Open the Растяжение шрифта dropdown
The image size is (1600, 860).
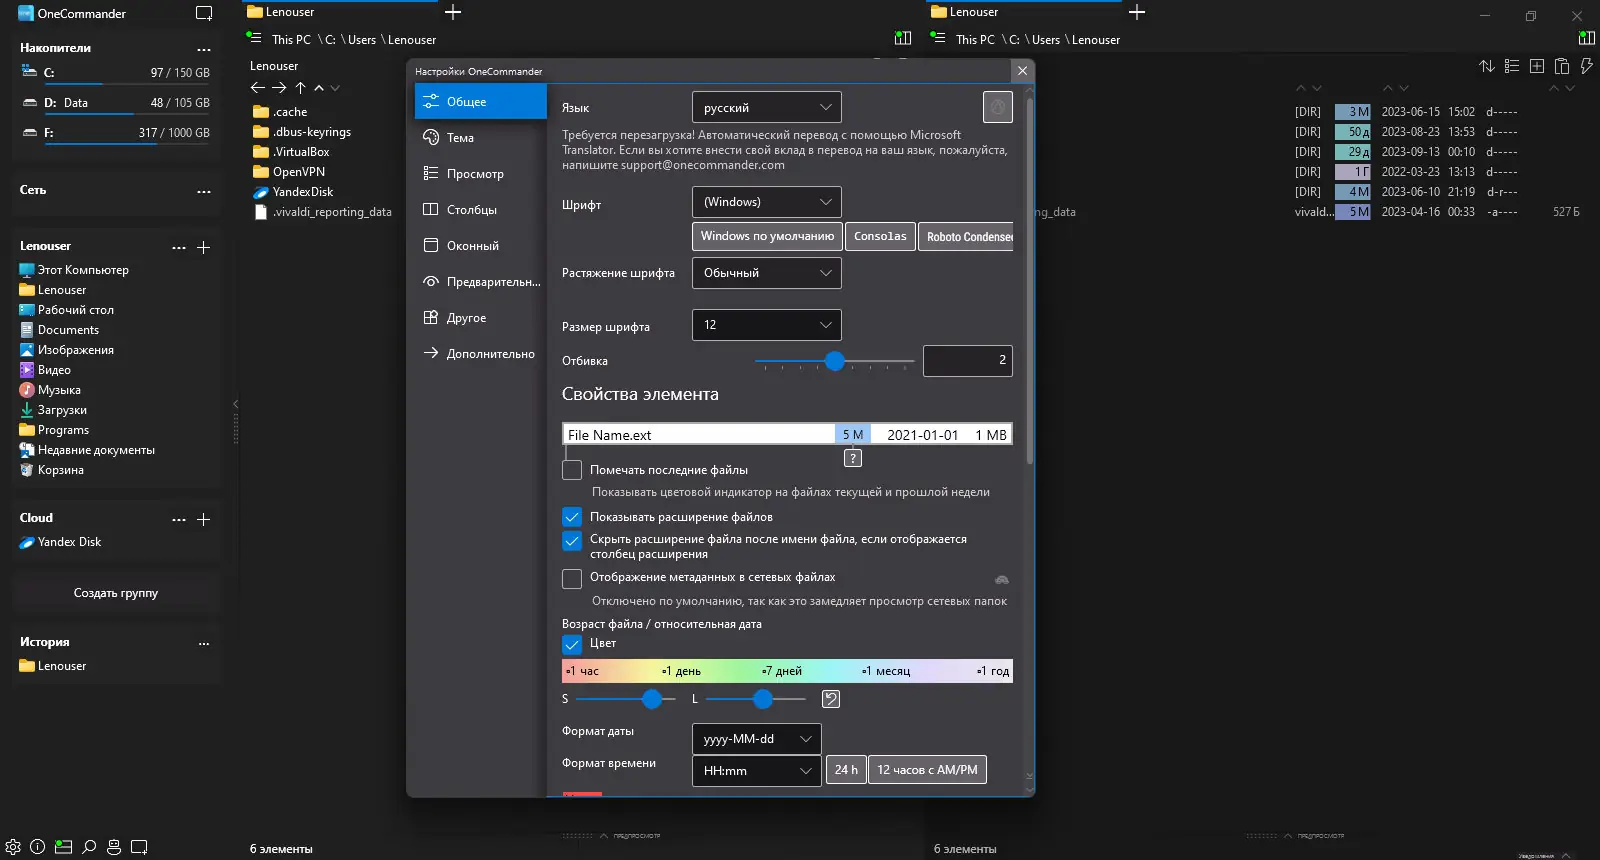767,273
